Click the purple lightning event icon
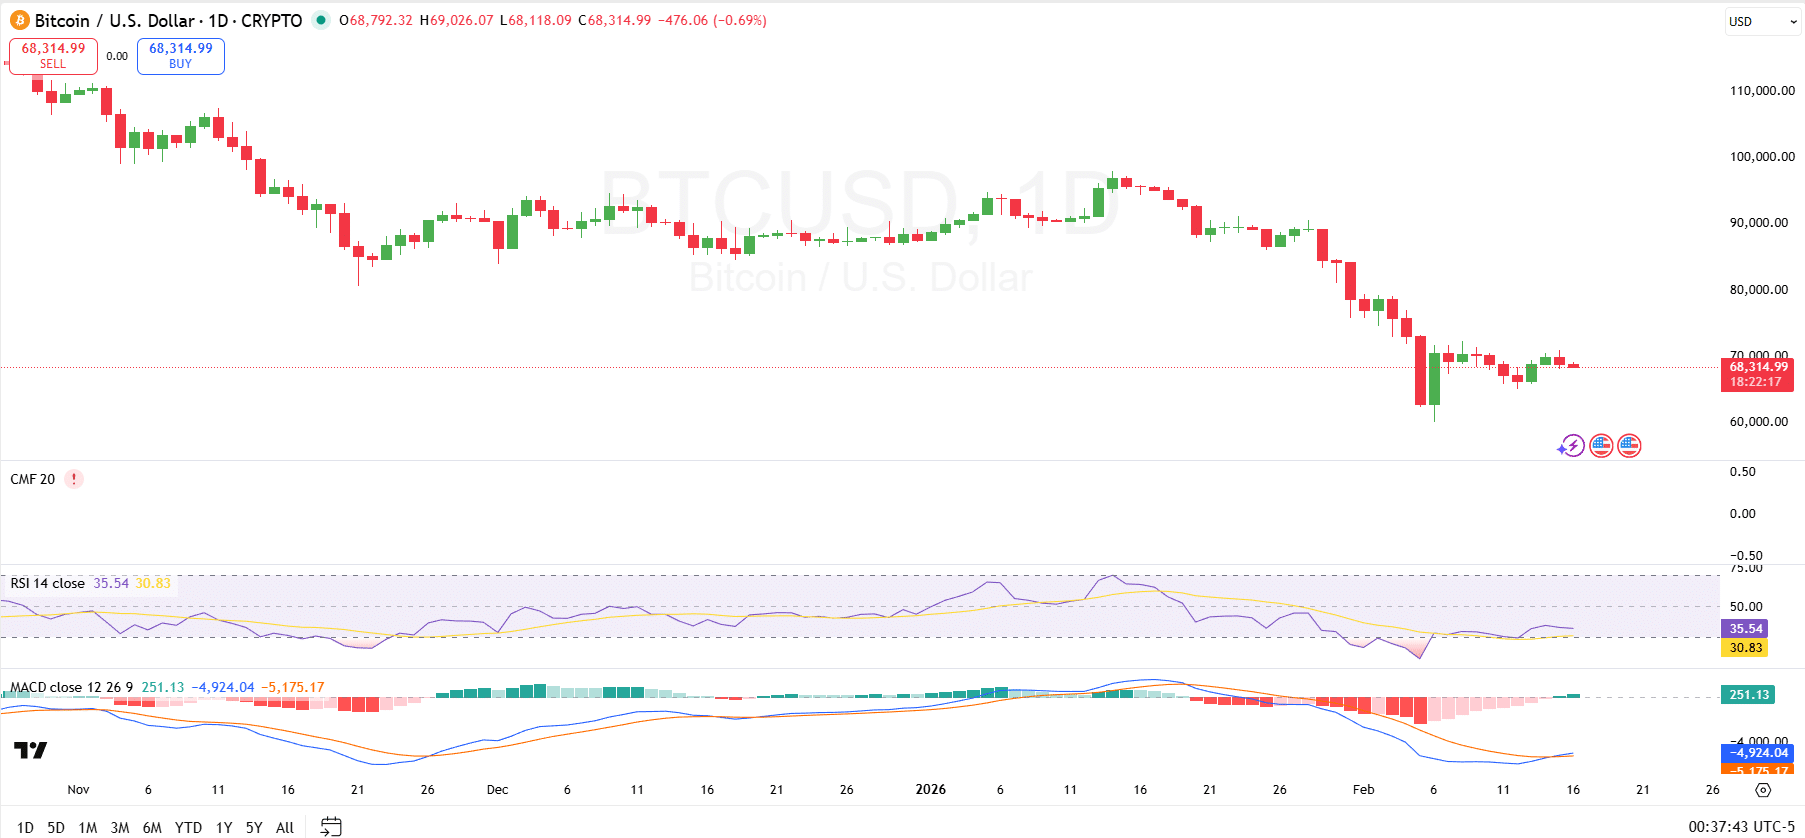The height and width of the screenshot is (838, 1805). (1571, 446)
